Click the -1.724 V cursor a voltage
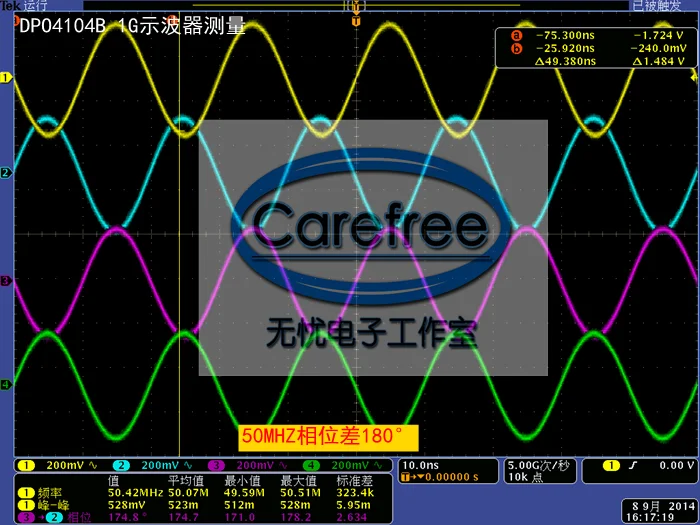 (658, 35)
